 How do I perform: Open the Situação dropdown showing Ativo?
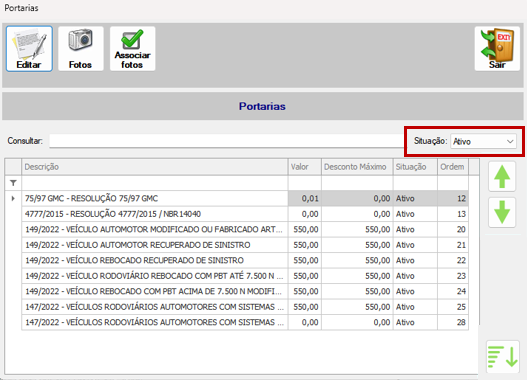coord(483,141)
